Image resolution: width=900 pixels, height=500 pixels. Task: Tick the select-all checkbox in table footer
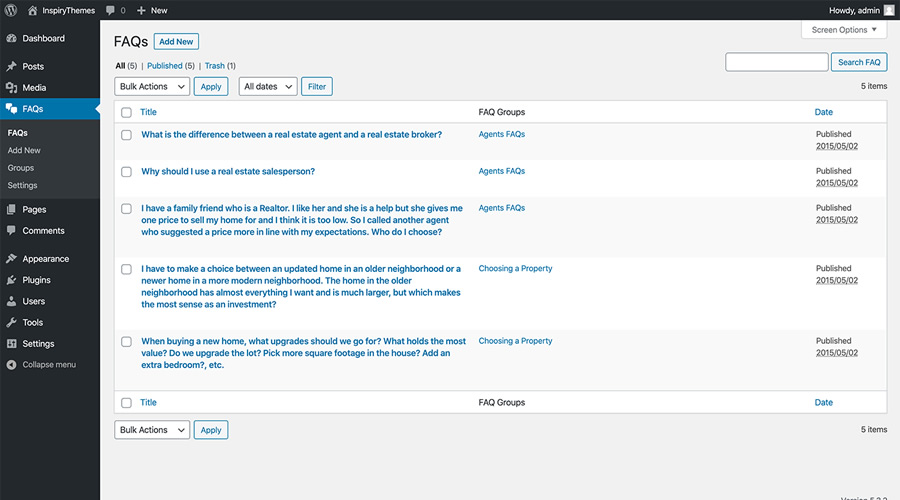click(x=126, y=403)
